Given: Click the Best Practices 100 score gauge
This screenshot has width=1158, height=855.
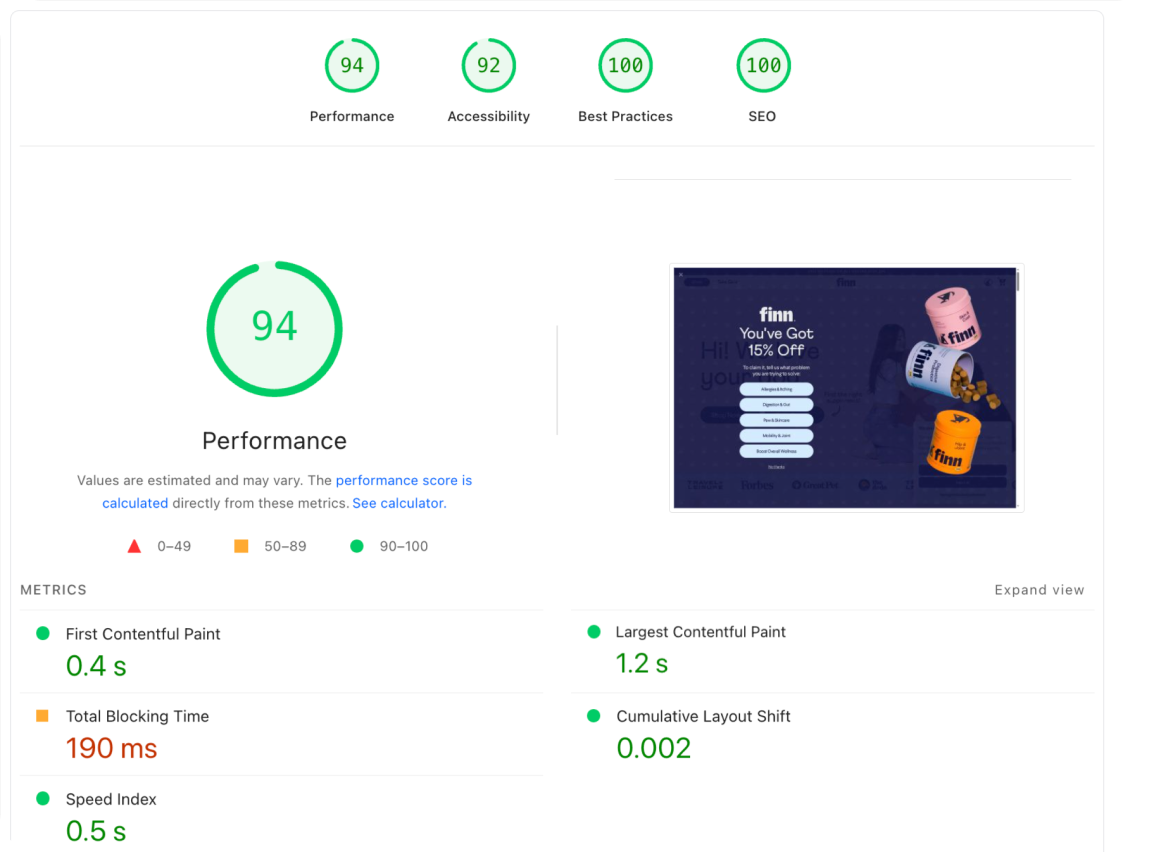Looking at the screenshot, I should click(625, 66).
